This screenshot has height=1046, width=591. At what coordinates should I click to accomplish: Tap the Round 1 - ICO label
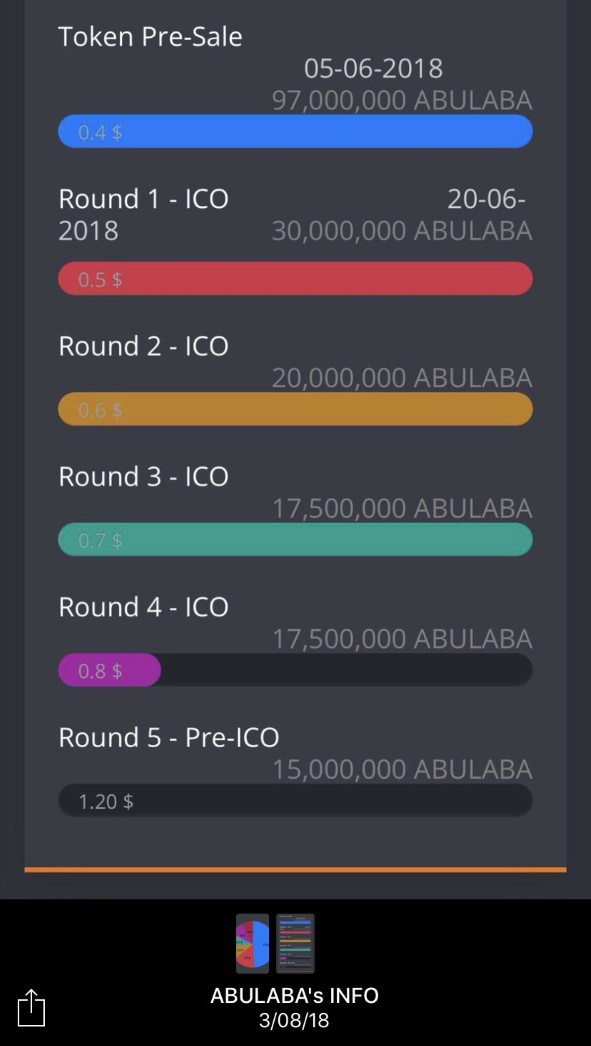click(143, 199)
